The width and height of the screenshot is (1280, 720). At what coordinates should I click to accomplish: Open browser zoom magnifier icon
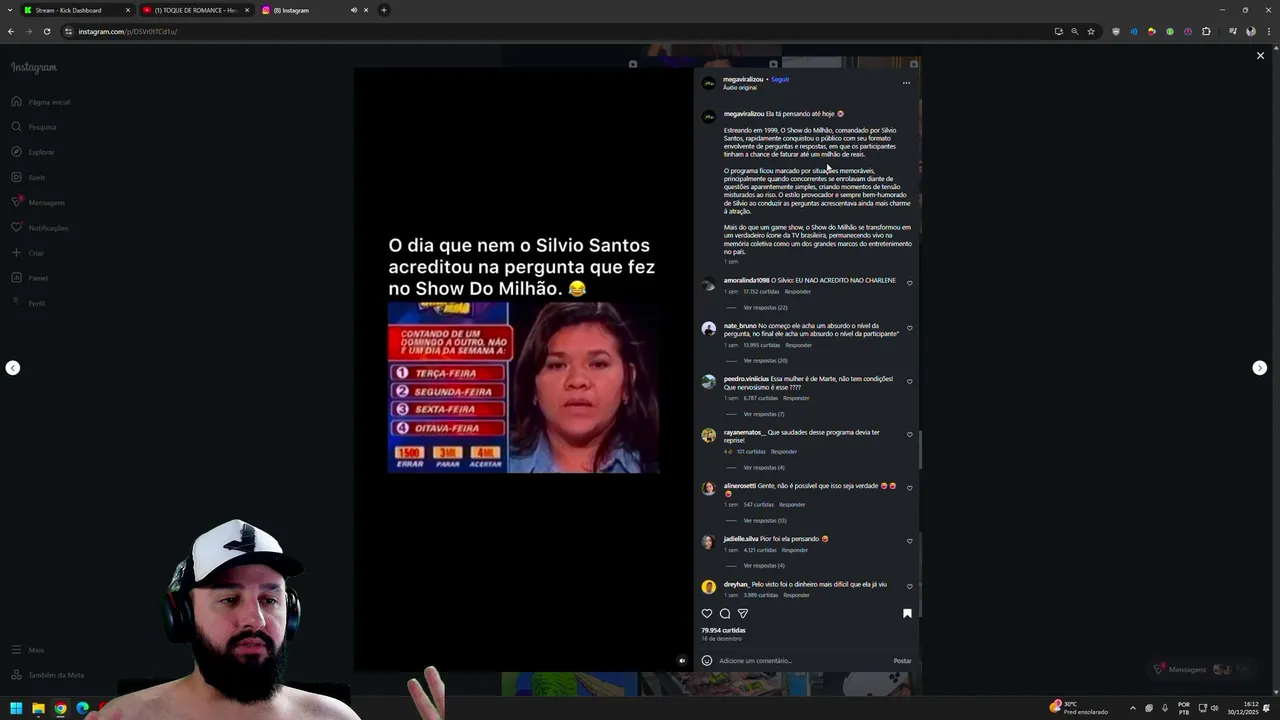tap(1075, 31)
